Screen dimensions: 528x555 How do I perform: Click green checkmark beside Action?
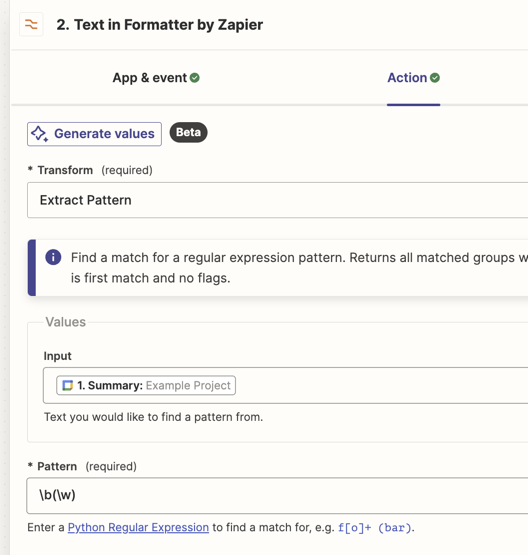[435, 78]
